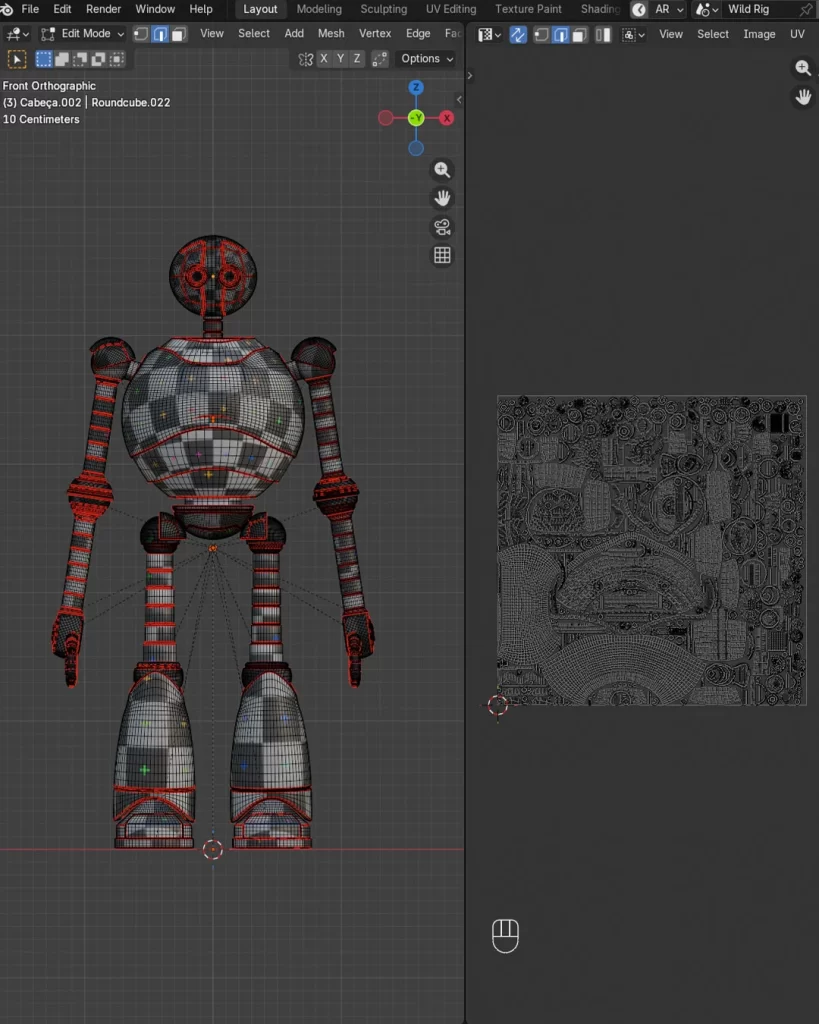
Task: Select the Tweak selection tool icon
Action: pyautogui.click(x=16, y=59)
